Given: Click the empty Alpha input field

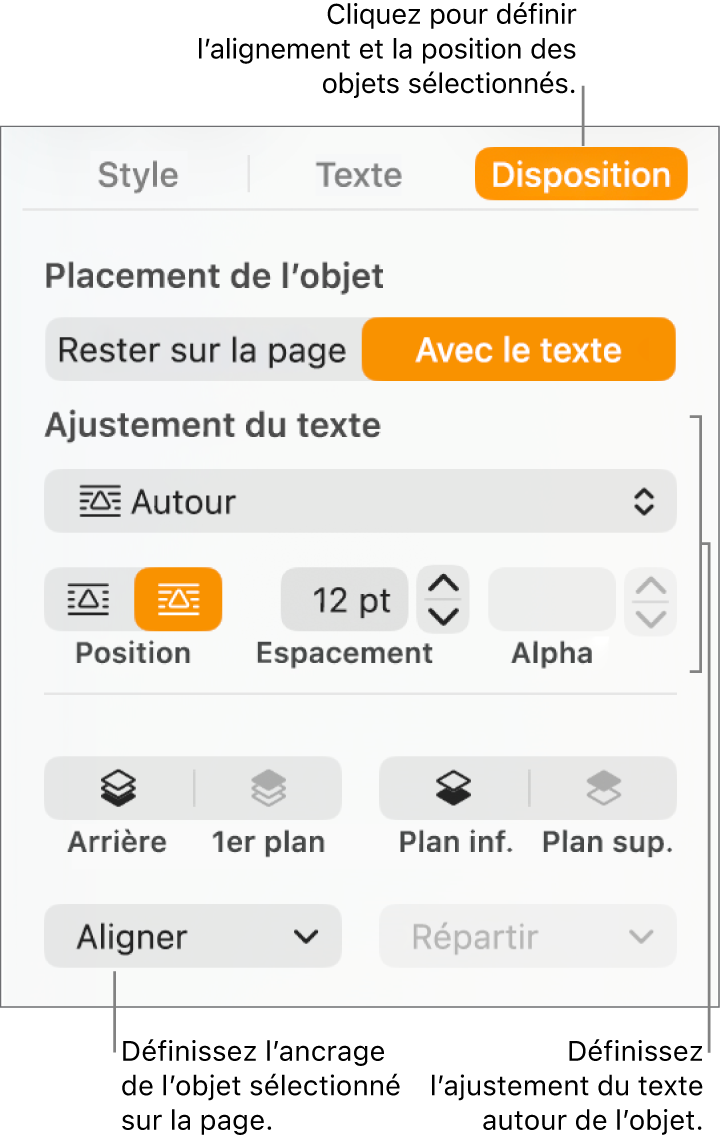Looking at the screenshot, I should point(551,599).
